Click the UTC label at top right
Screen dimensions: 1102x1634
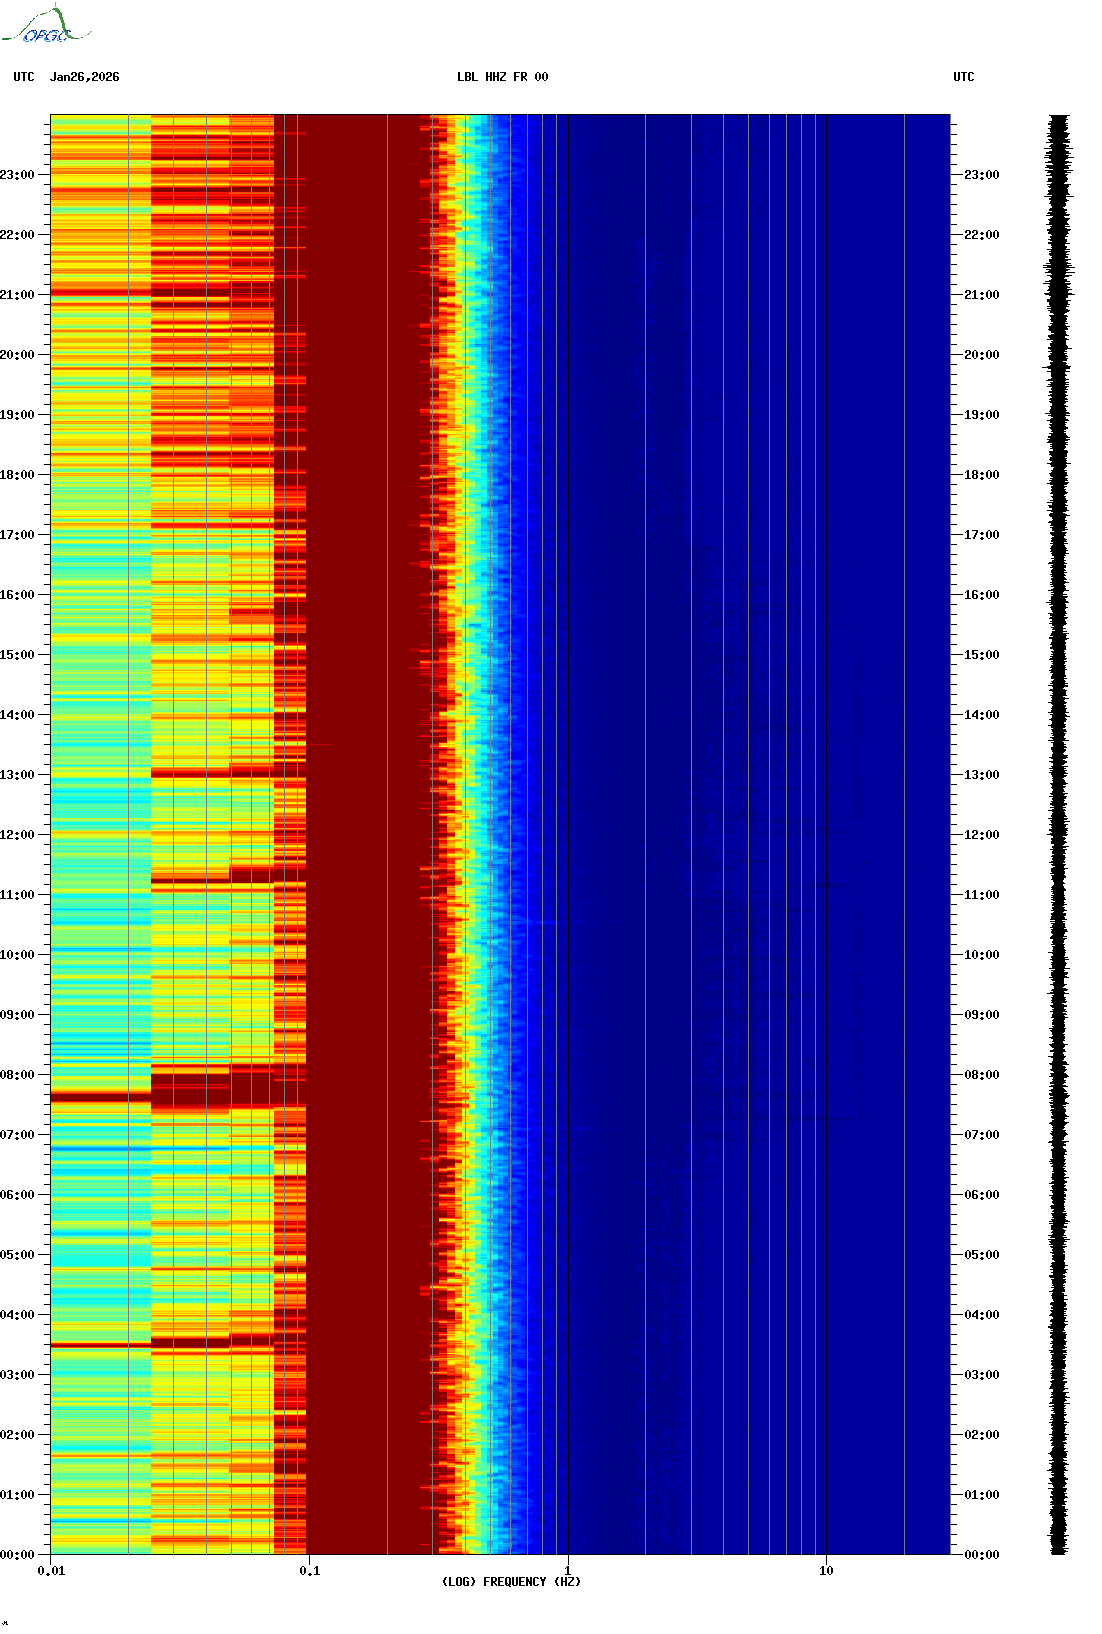[x=963, y=77]
